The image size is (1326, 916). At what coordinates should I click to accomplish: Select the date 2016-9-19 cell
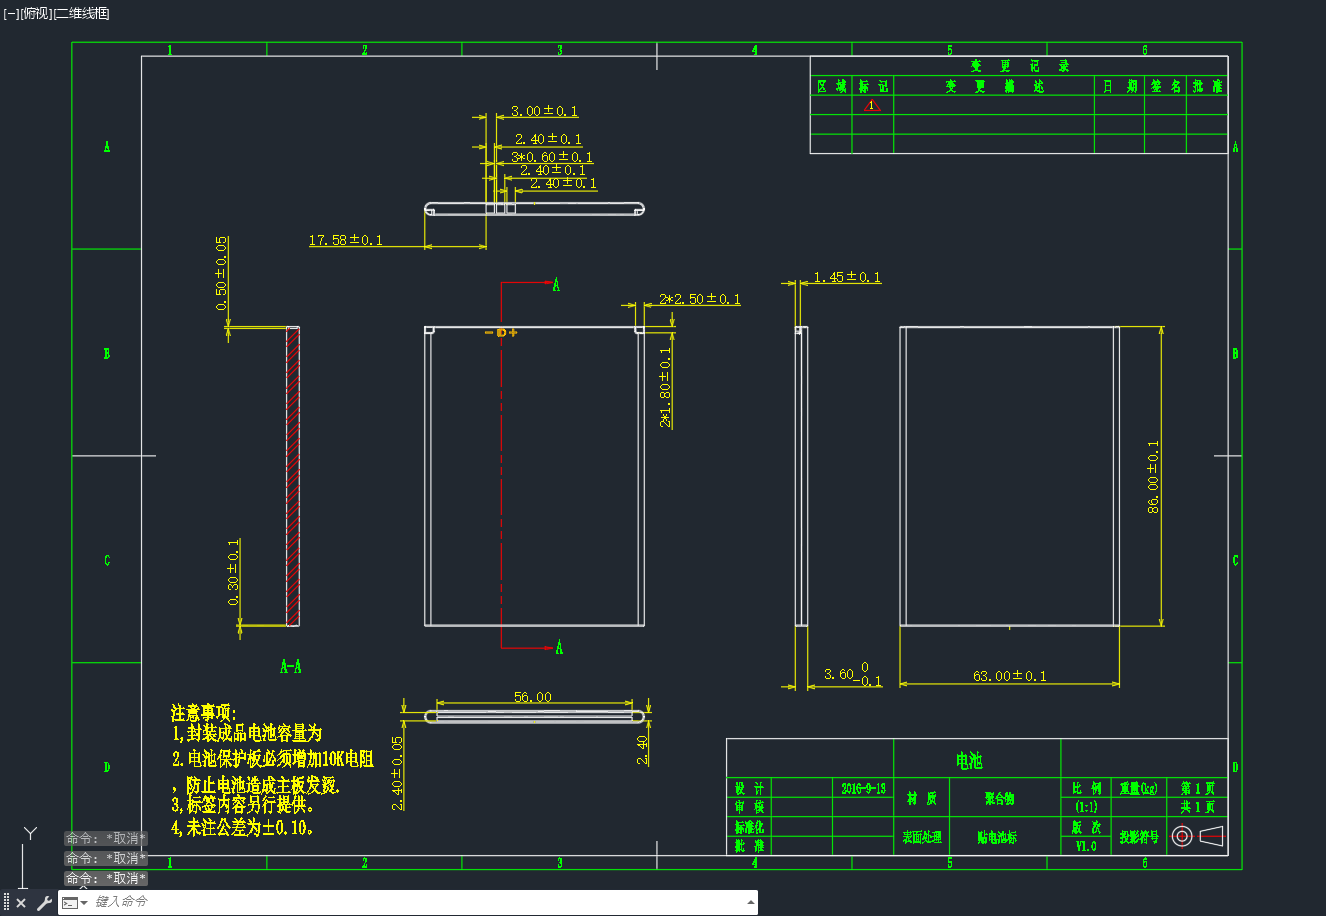point(863,788)
